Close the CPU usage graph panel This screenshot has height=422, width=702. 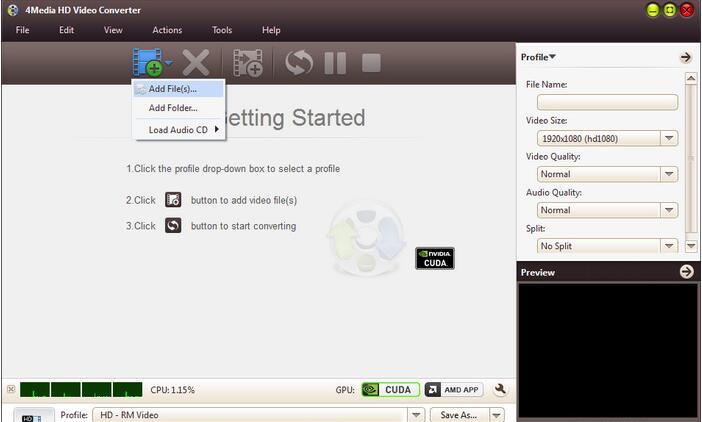[x=11, y=389]
